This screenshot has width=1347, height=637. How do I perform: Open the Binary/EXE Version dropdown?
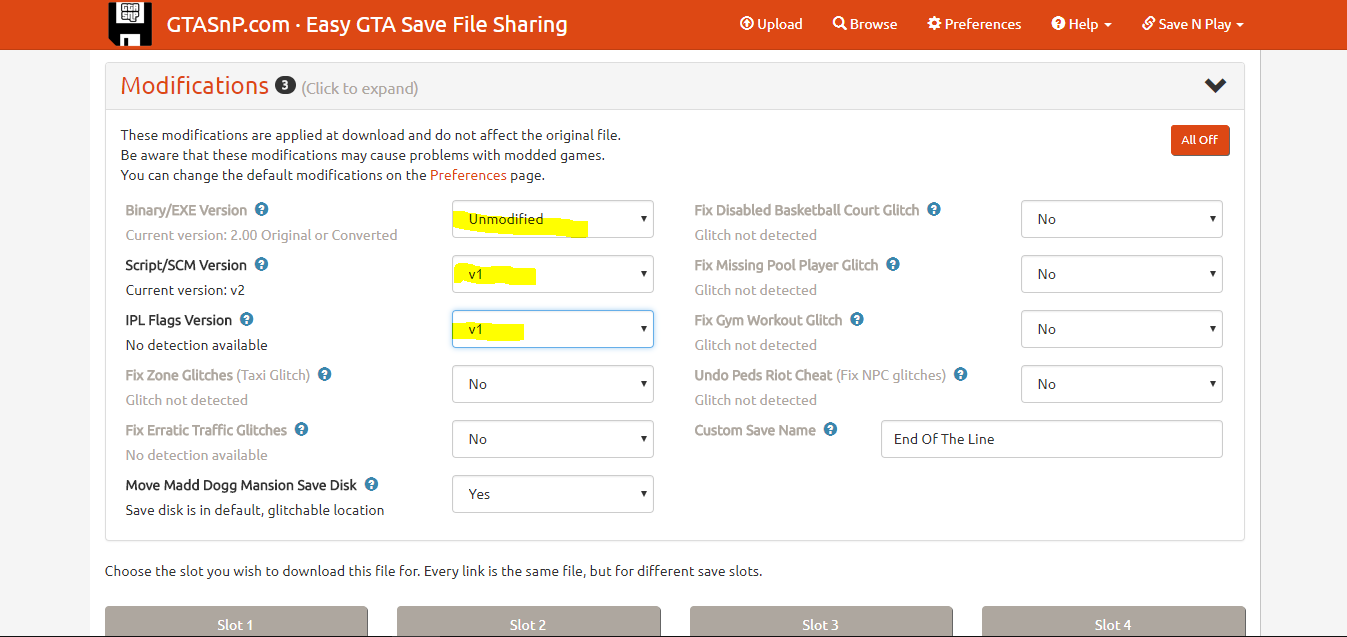coord(553,219)
